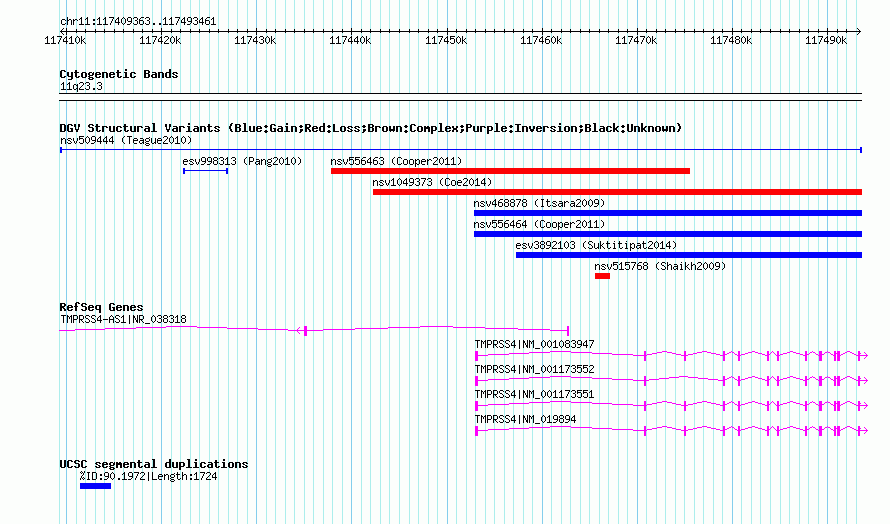This screenshot has width=890, height=524.
Task: Click the 117450k ruler position
Action: [x=446, y=40]
